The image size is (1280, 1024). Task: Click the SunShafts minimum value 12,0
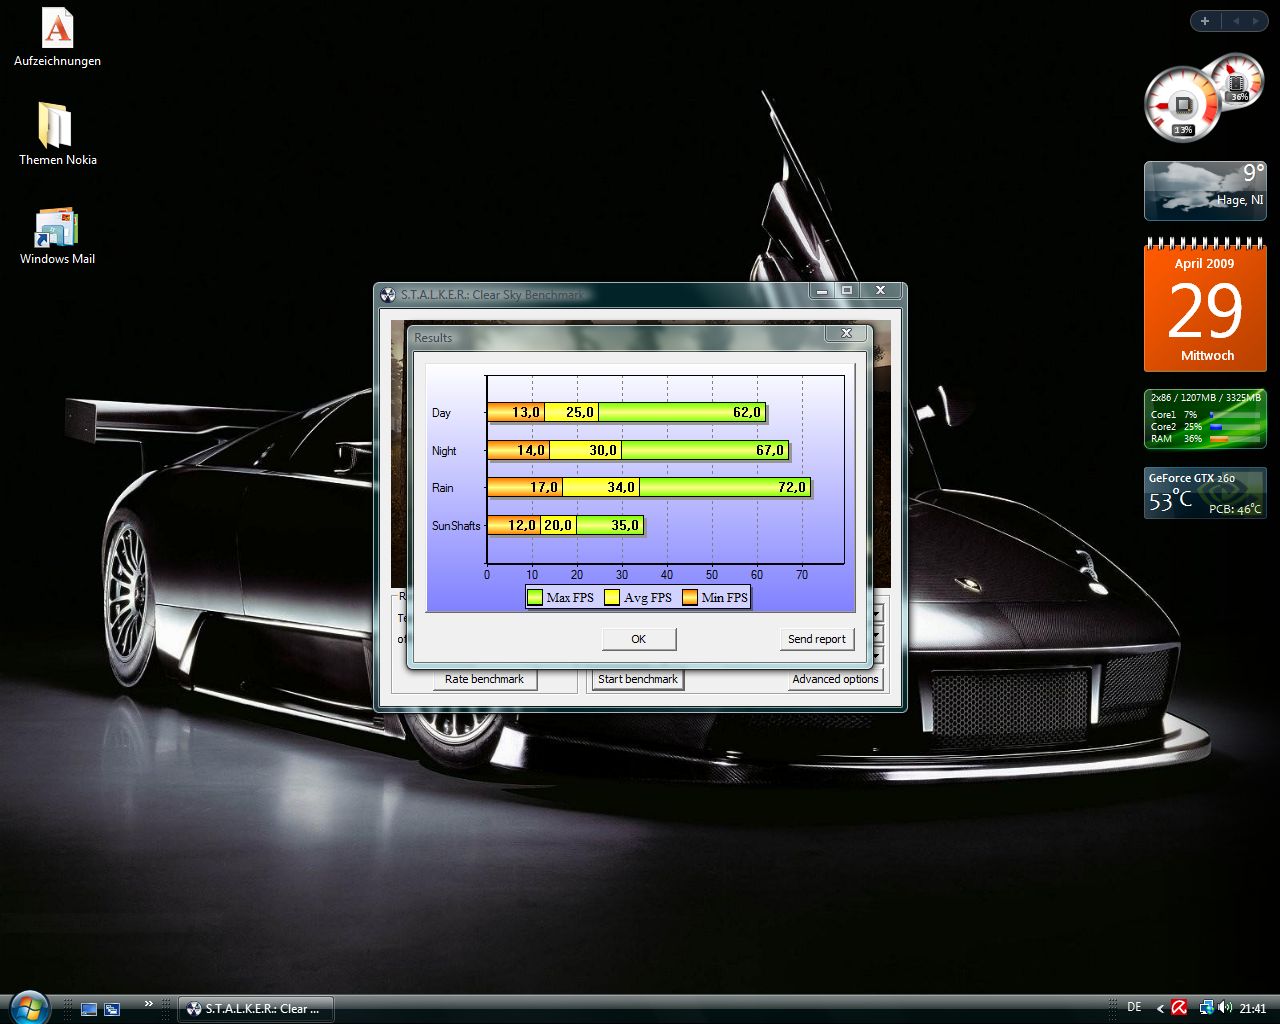(522, 525)
